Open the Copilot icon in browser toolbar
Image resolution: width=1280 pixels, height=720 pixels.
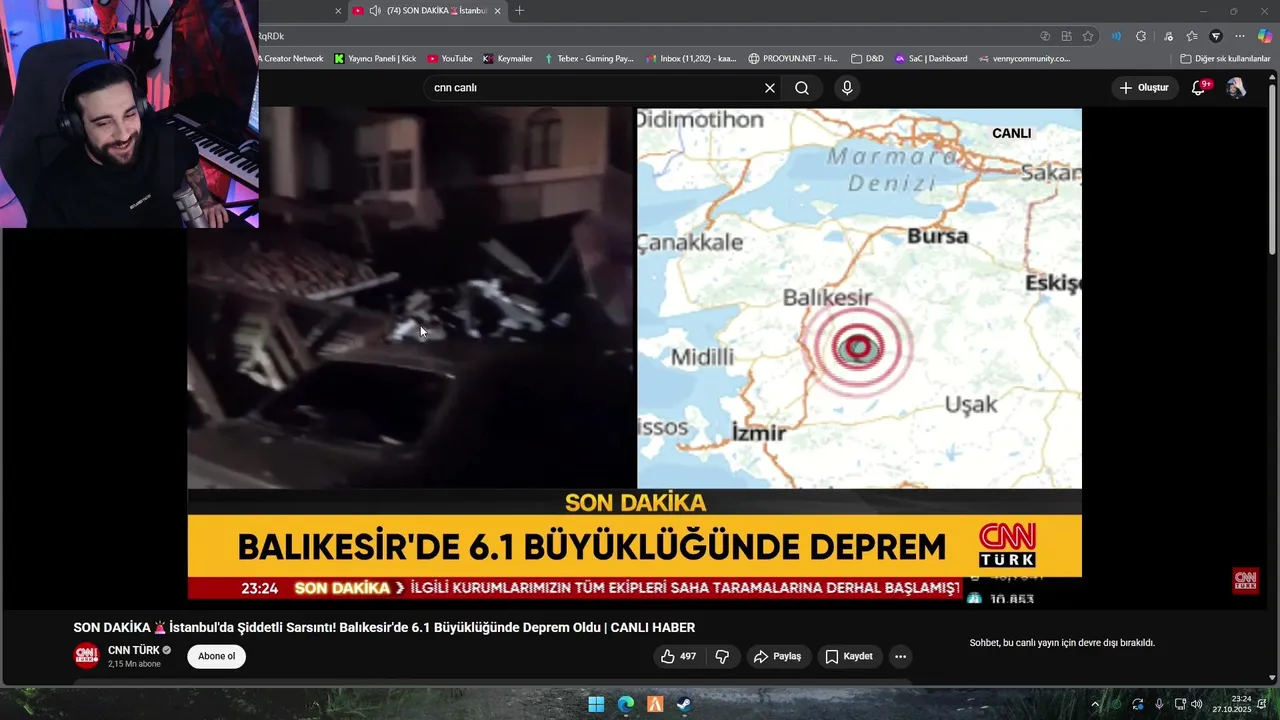click(1264, 36)
